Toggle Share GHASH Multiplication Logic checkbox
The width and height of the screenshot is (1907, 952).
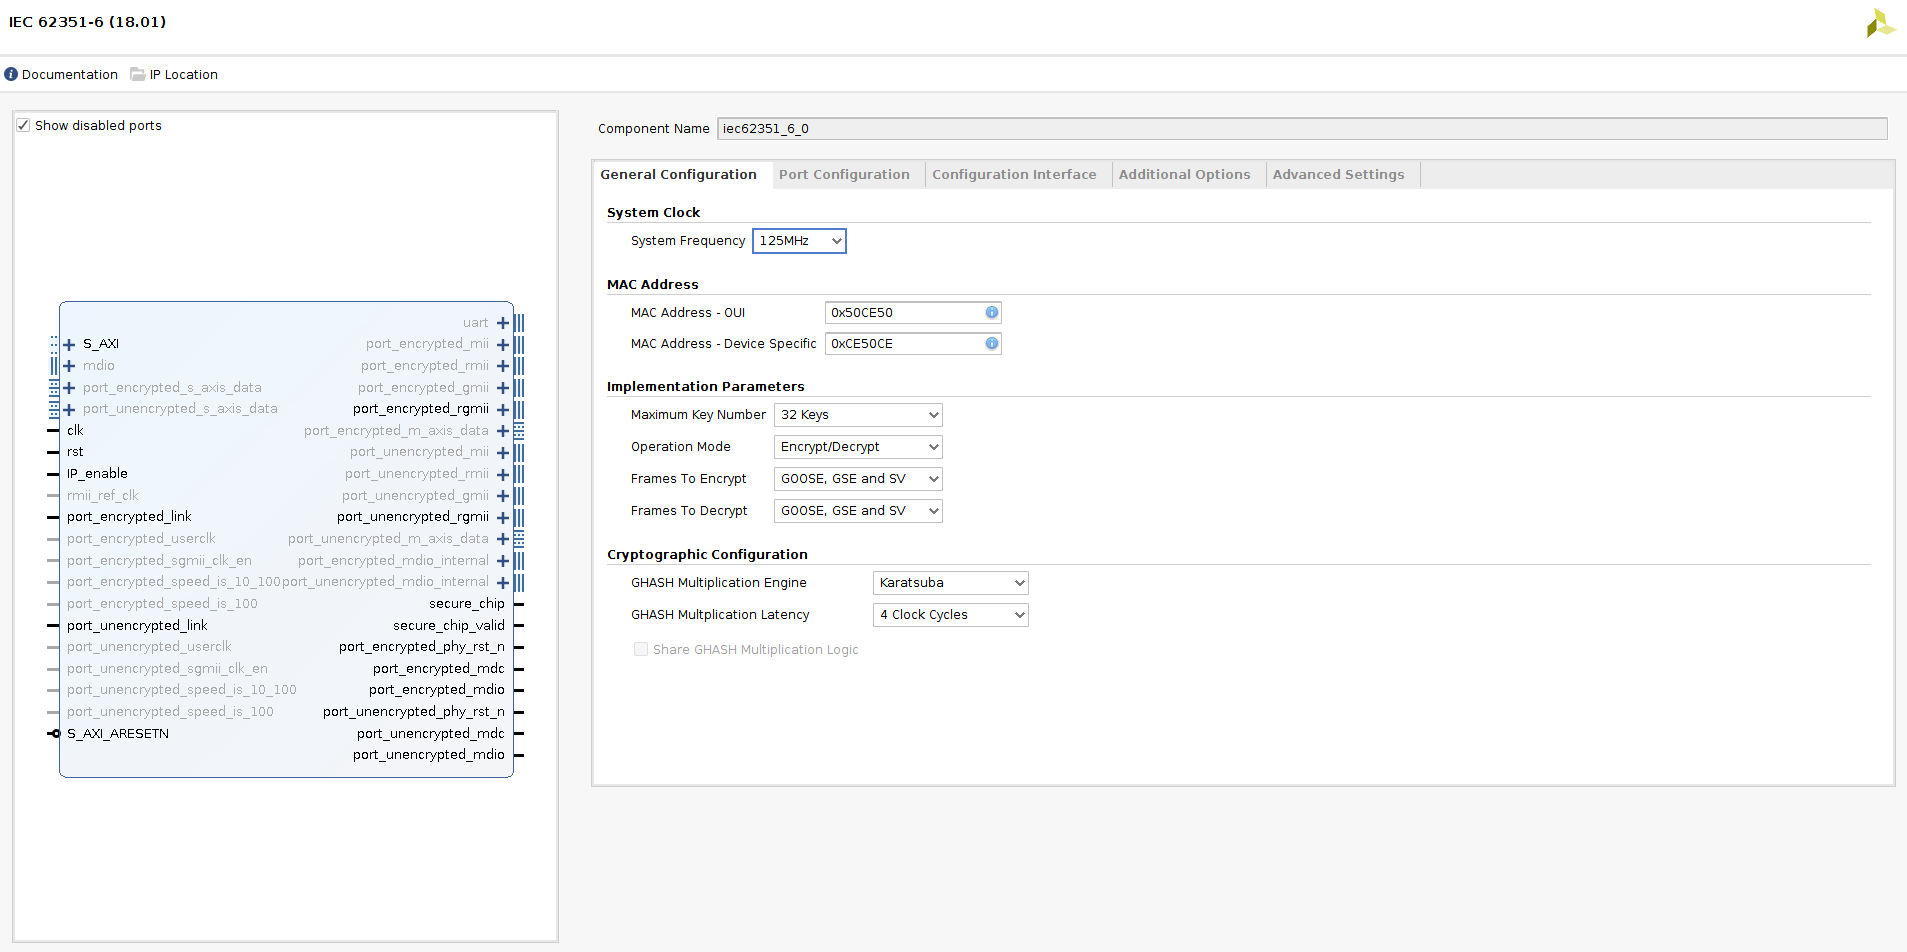point(641,650)
